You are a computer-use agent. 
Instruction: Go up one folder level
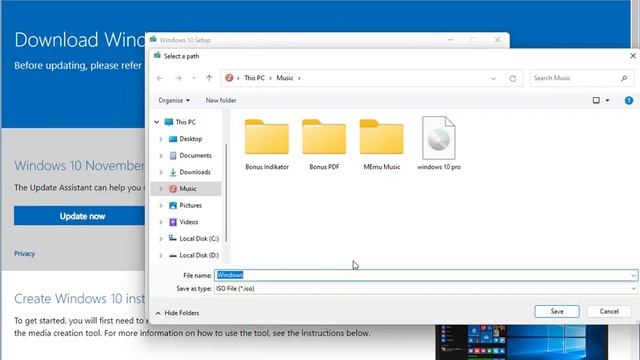coord(209,78)
